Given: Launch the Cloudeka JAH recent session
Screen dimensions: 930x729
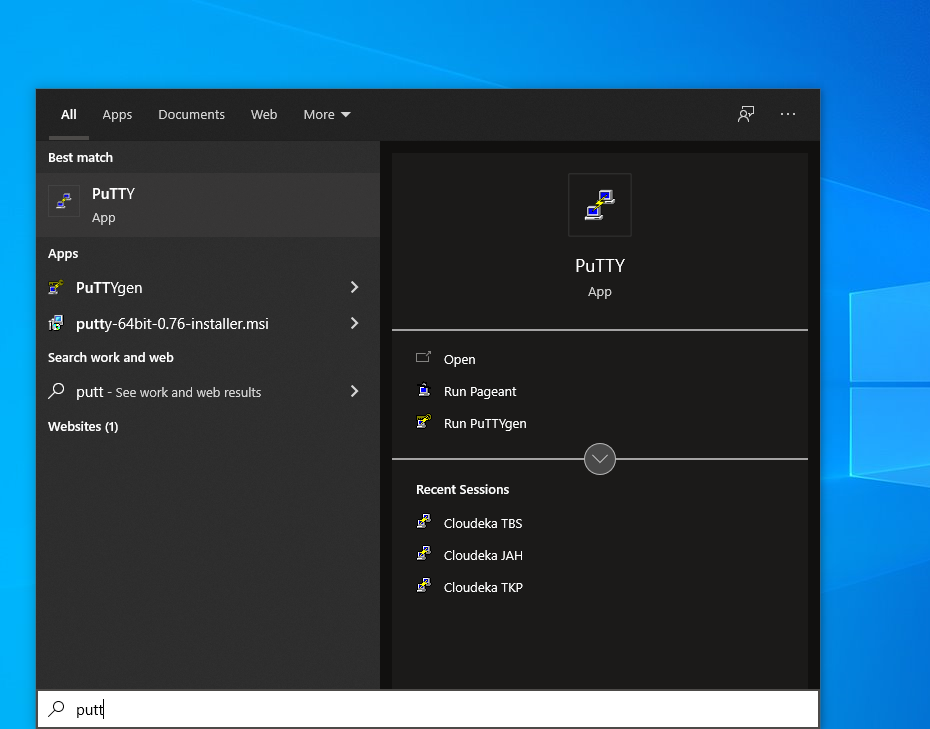Looking at the screenshot, I should pos(483,555).
